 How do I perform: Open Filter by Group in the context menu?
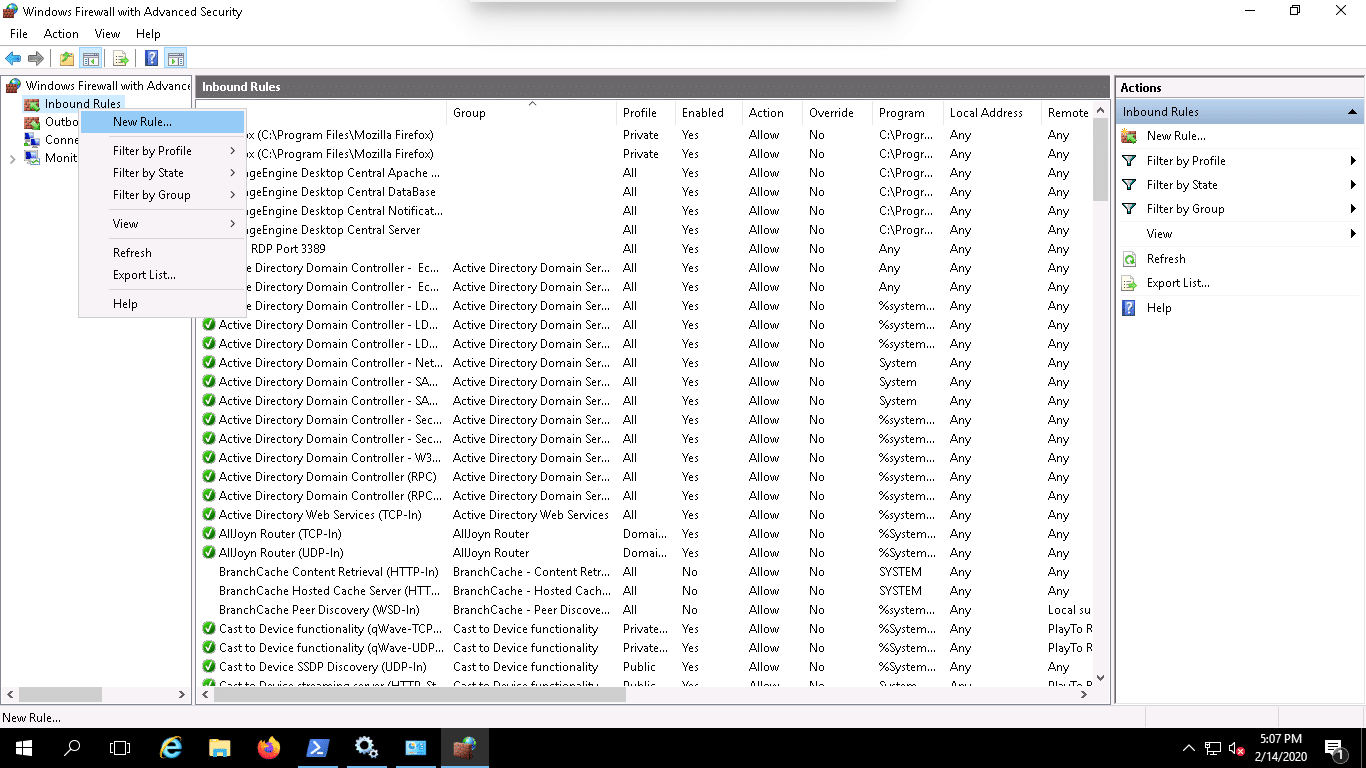tap(162, 195)
